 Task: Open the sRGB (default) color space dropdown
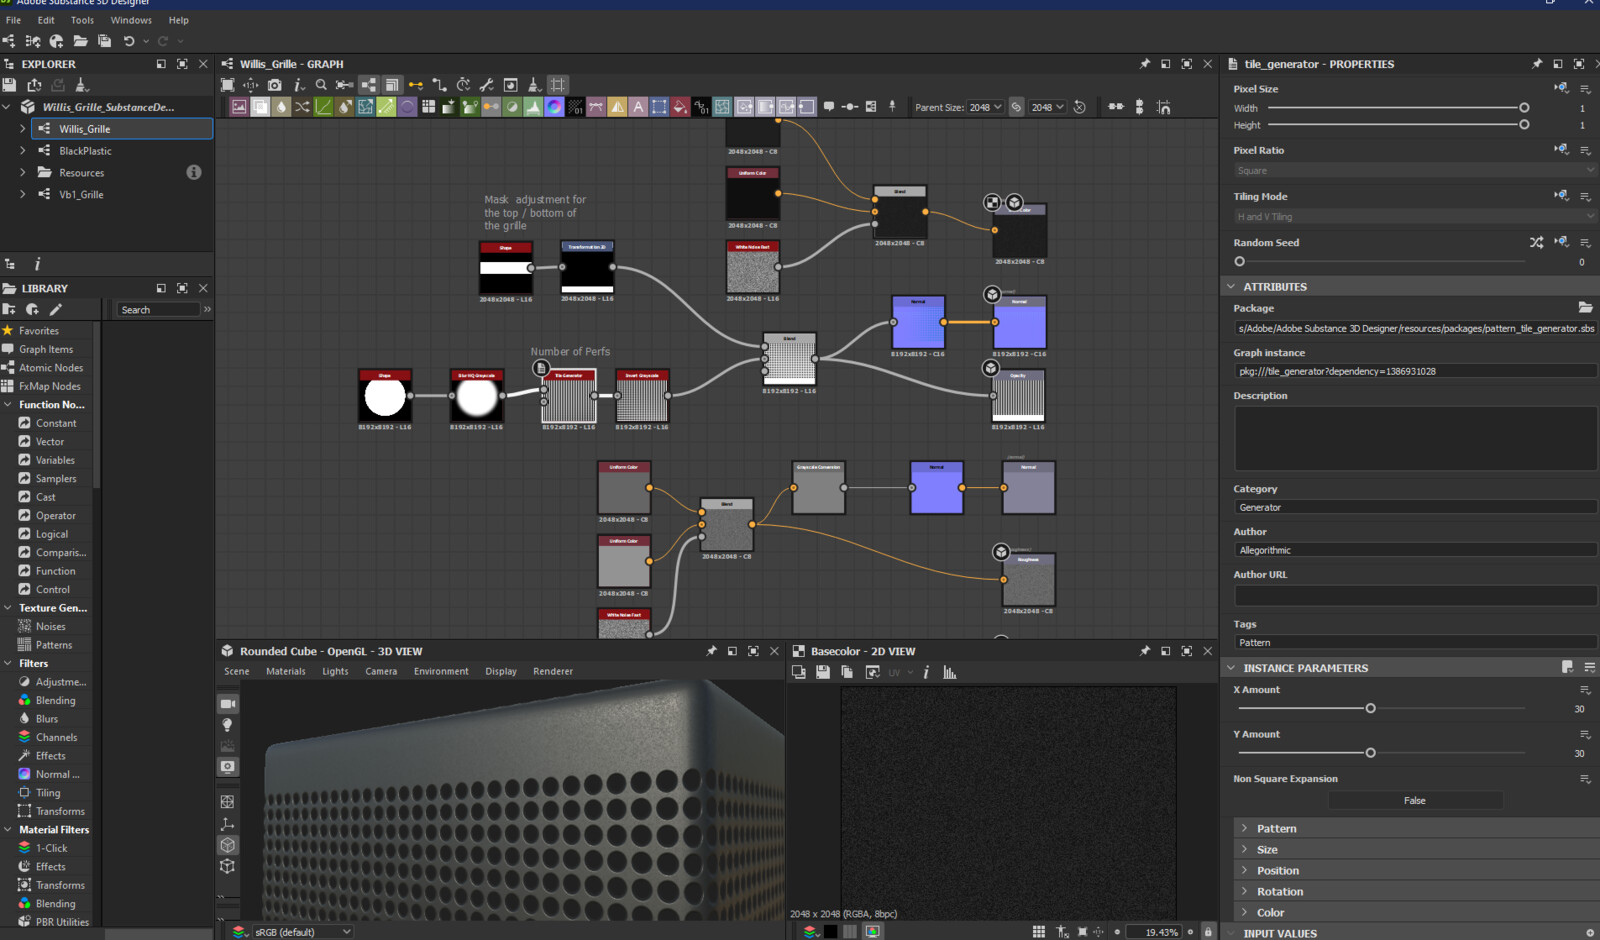click(x=303, y=932)
